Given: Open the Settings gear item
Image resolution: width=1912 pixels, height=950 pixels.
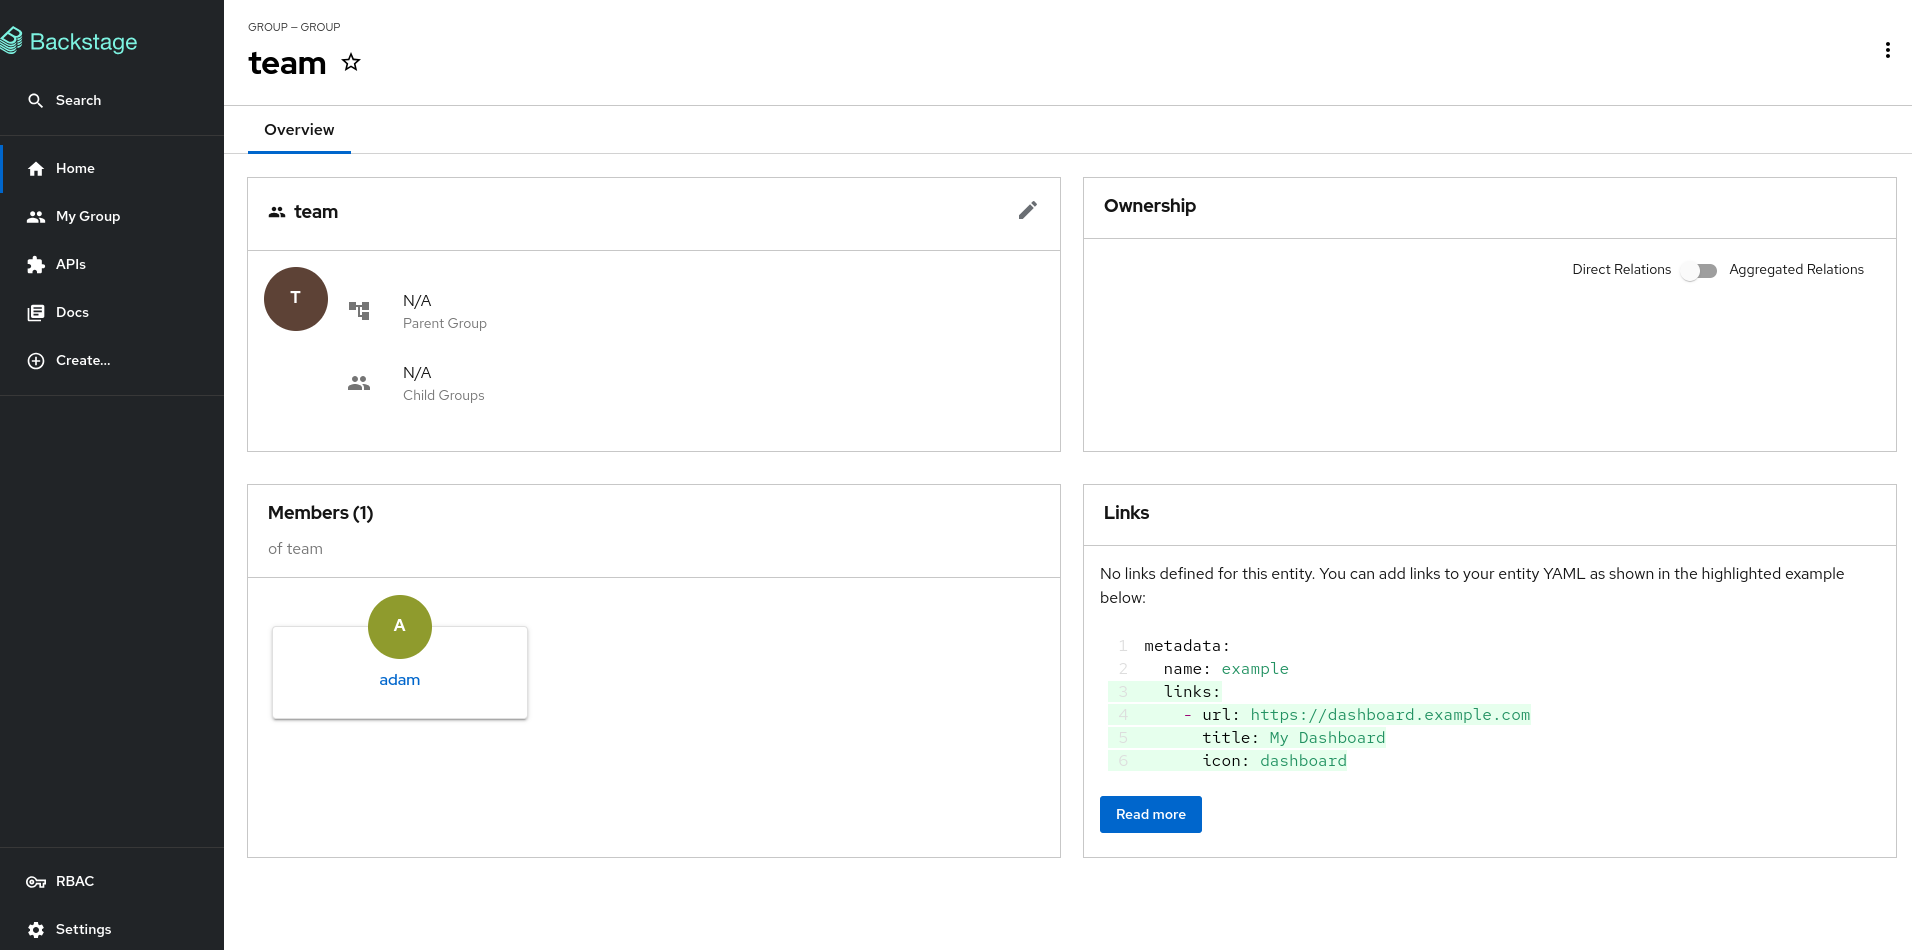Looking at the screenshot, I should [x=37, y=929].
